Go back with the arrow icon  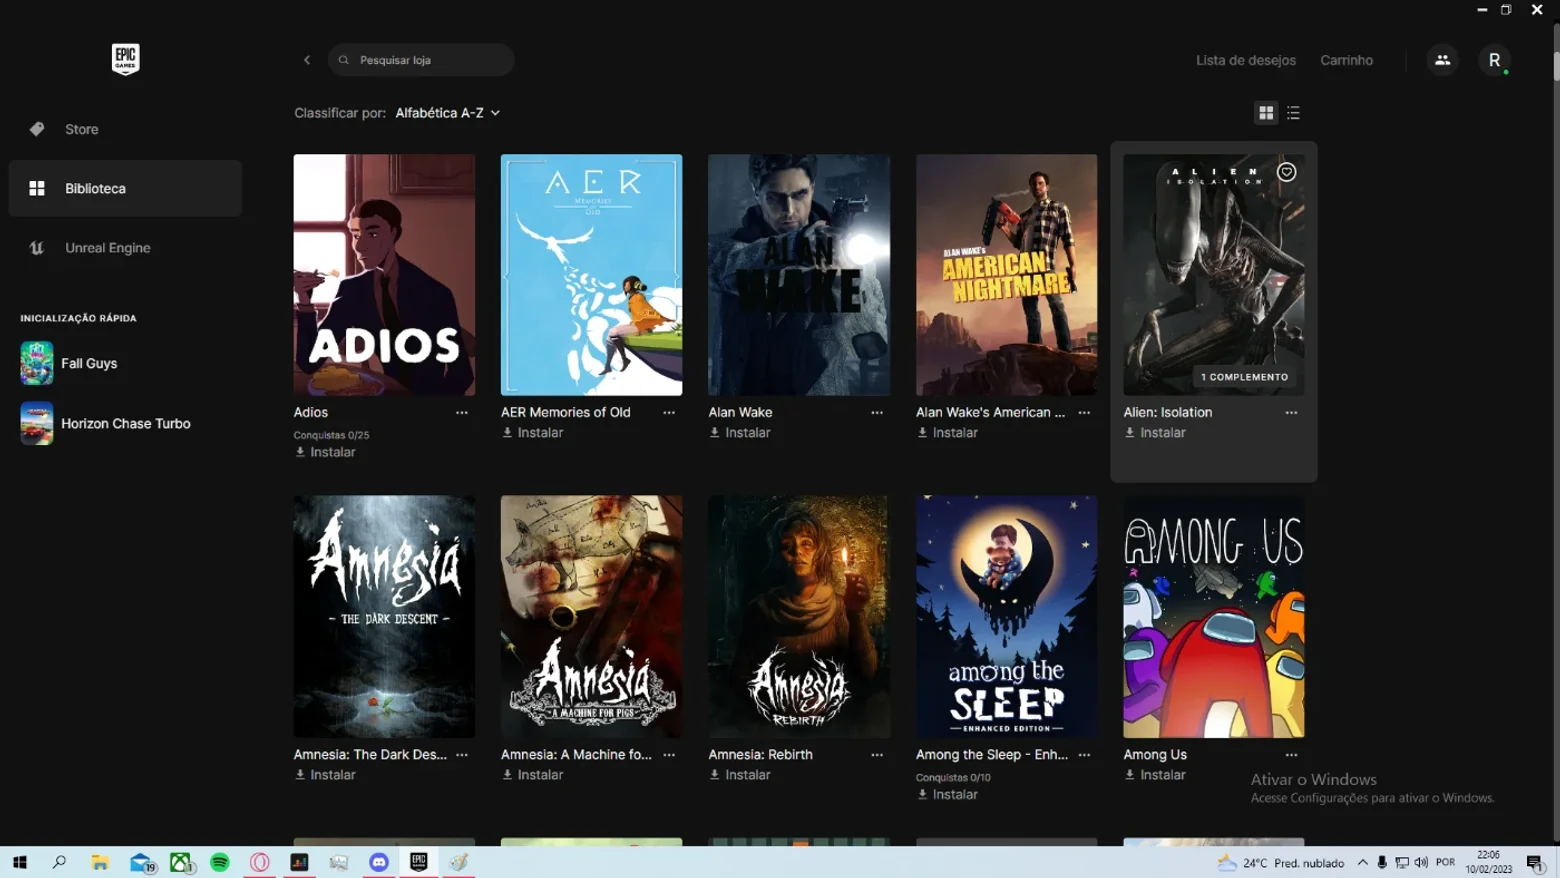click(307, 60)
